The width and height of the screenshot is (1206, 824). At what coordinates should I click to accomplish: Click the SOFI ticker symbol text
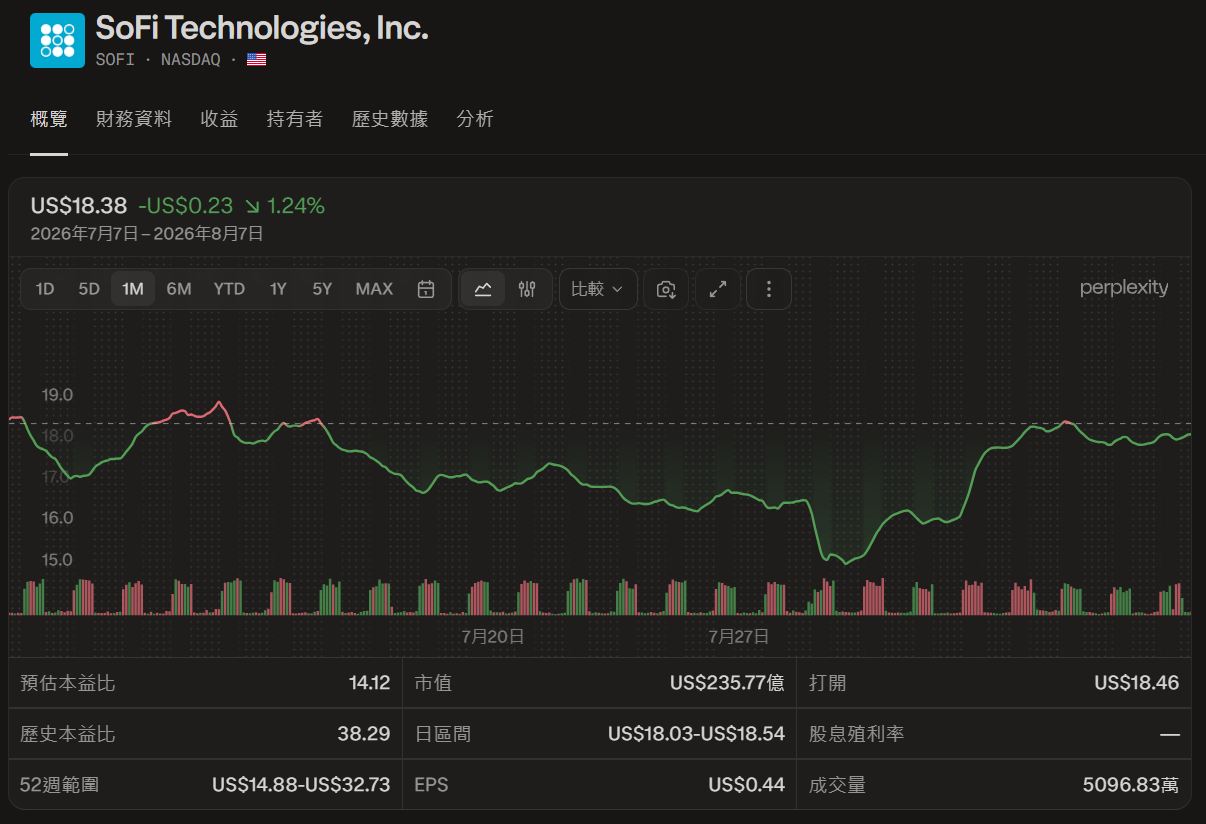115,59
